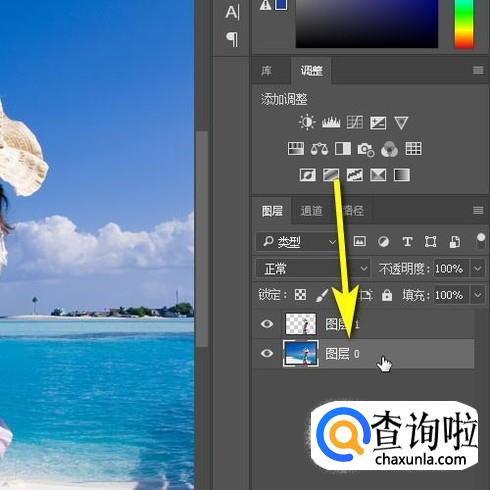This screenshot has height=490, width=490.
Task: Open the 类型 layer filter dropdown
Action: tap(297, 242)
